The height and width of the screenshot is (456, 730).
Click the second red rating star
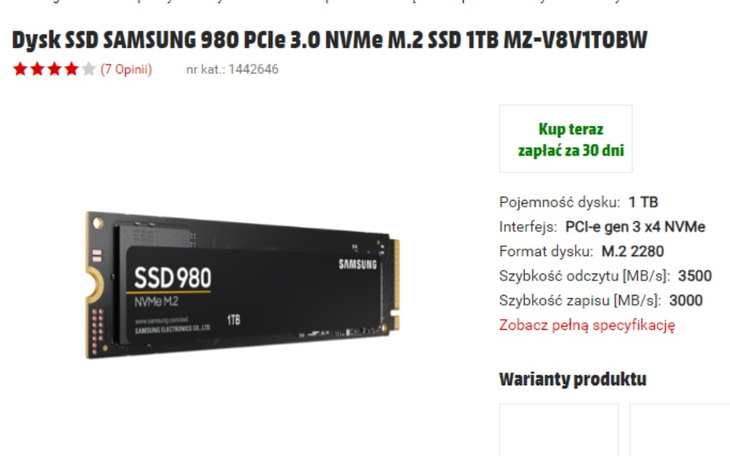(37, 69)
